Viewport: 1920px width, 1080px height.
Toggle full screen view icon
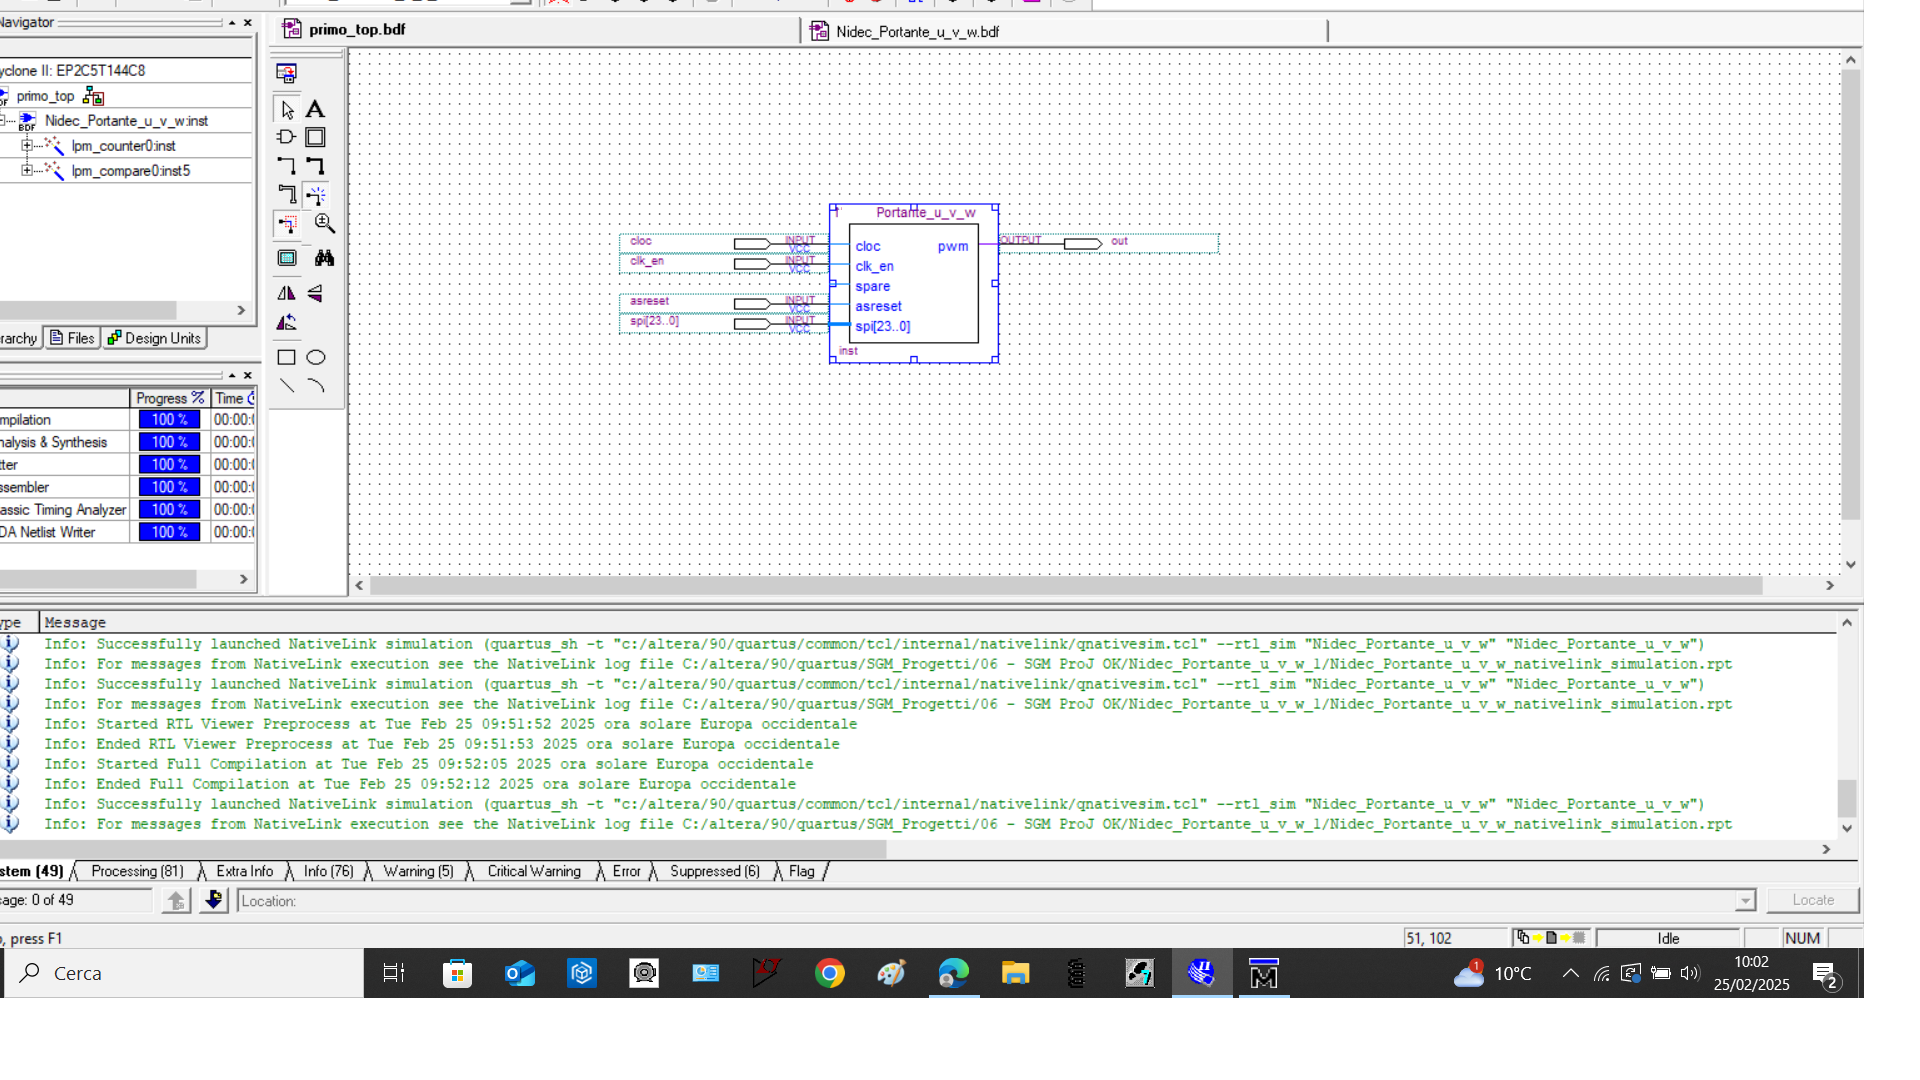[287, 258]
